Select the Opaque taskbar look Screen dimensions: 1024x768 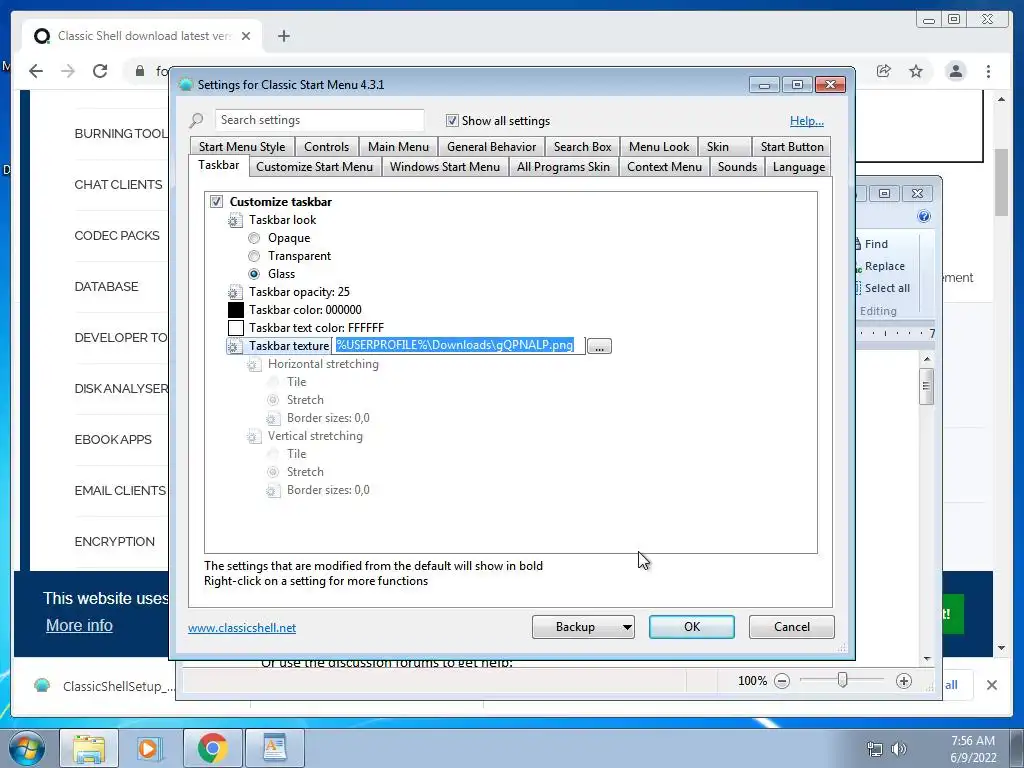tap(254, 238)
